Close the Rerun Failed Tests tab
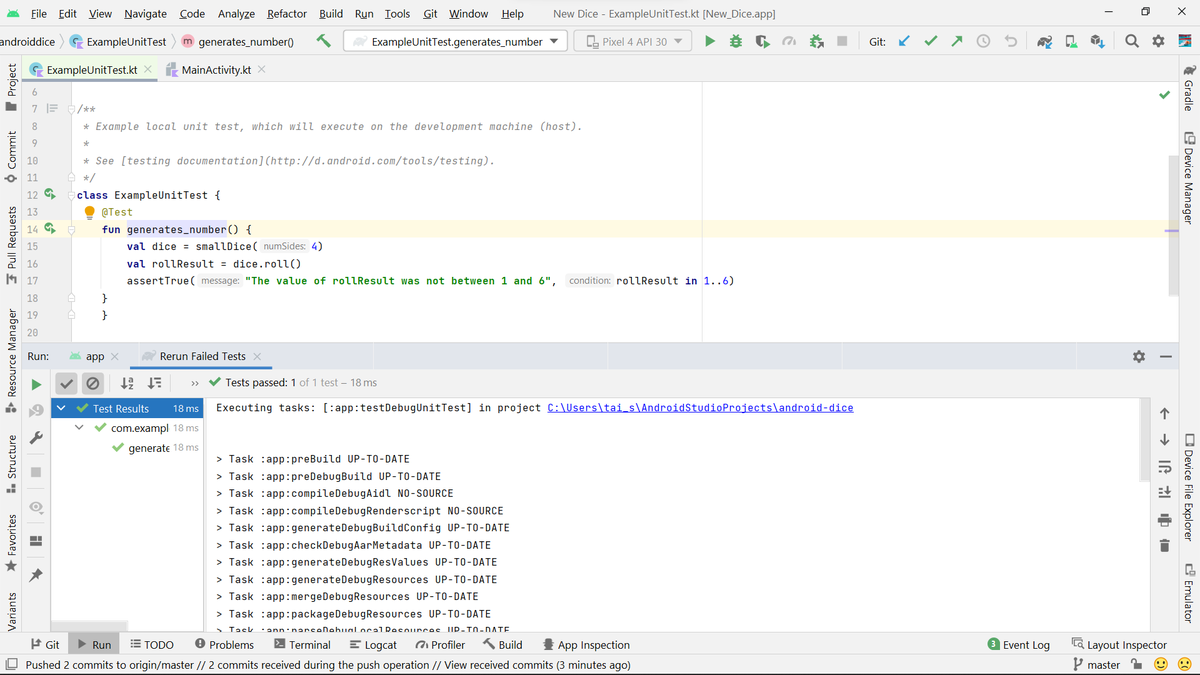This screenshot has height=675, width=1200. [x=257, y=356]
